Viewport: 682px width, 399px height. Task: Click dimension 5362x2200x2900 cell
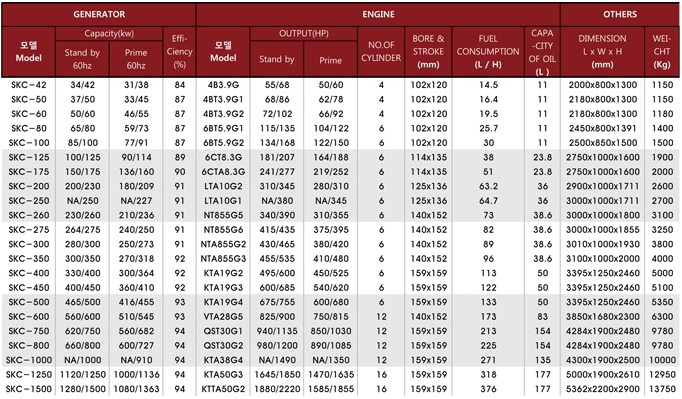(x=602, y=389)
